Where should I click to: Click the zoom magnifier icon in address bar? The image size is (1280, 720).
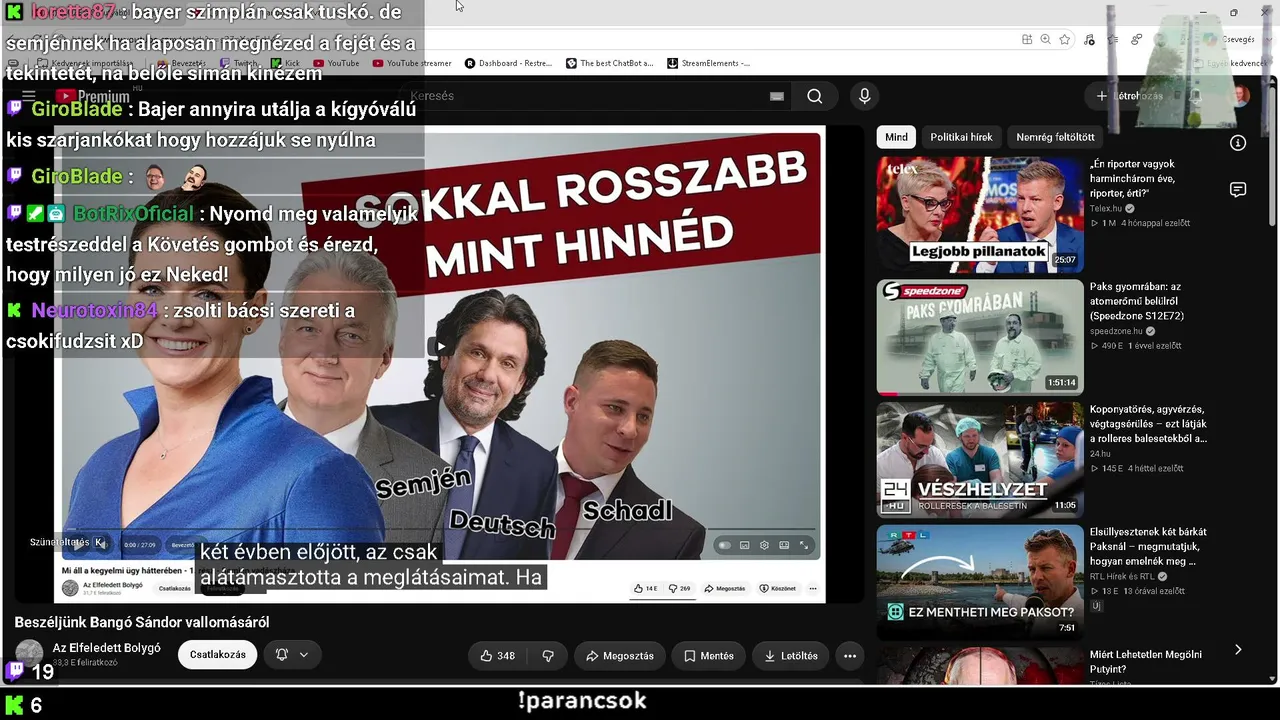pyautogui.click(x=1045, y=39)
